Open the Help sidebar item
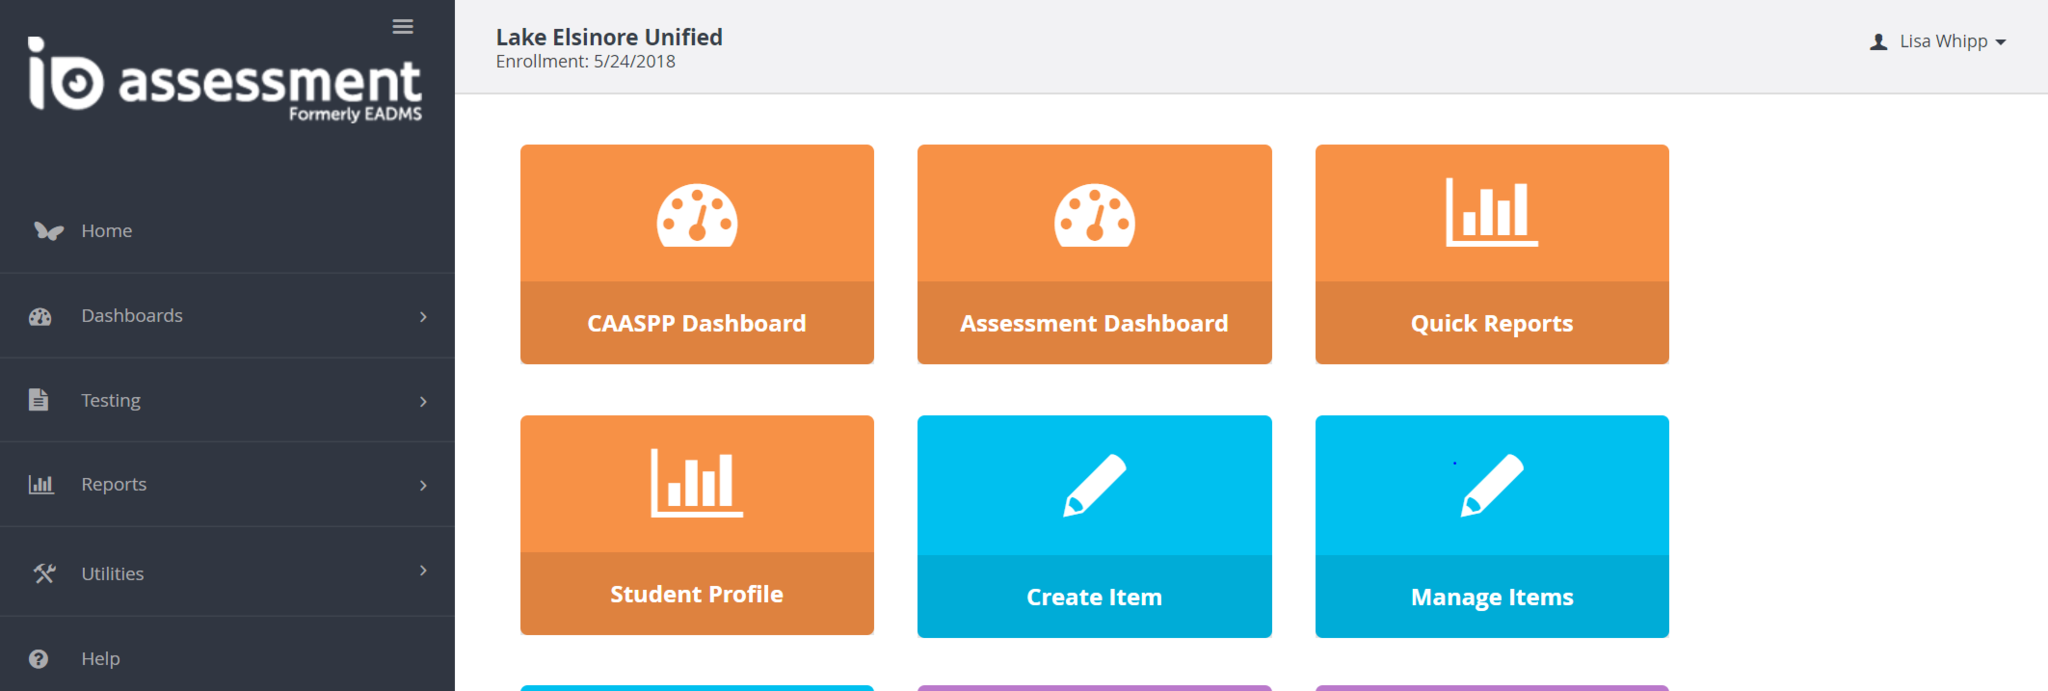This screenshot has height=691, width=2048. tap(100, 659)
